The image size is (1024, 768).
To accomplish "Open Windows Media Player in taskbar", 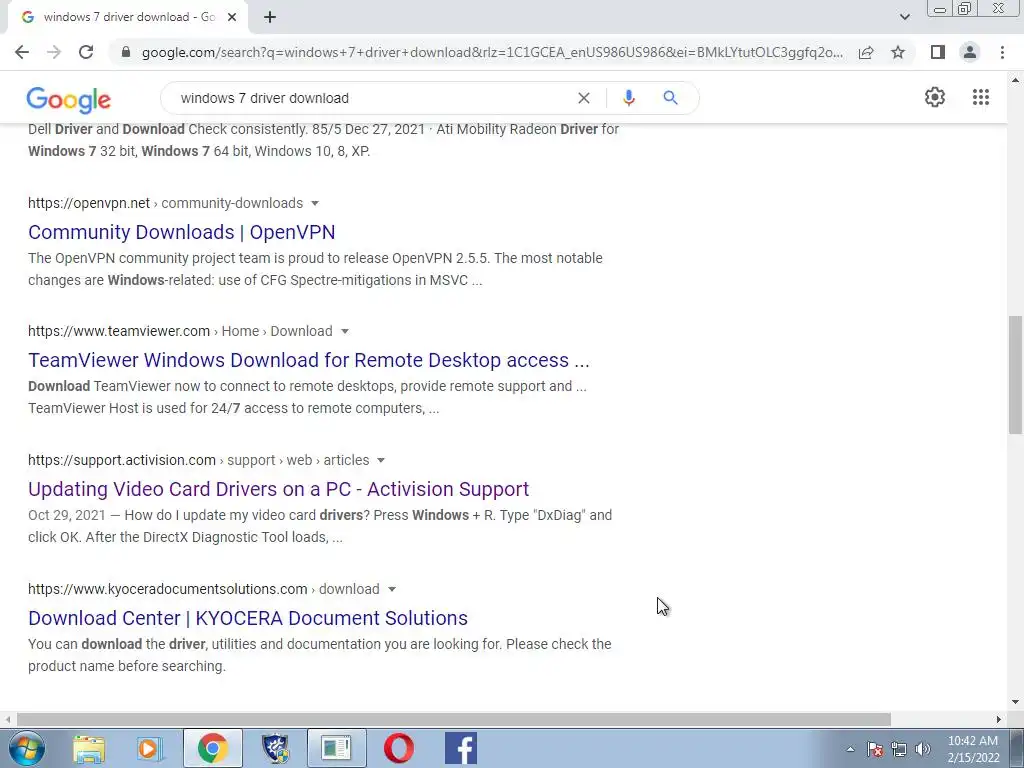I will pos(150,748).
